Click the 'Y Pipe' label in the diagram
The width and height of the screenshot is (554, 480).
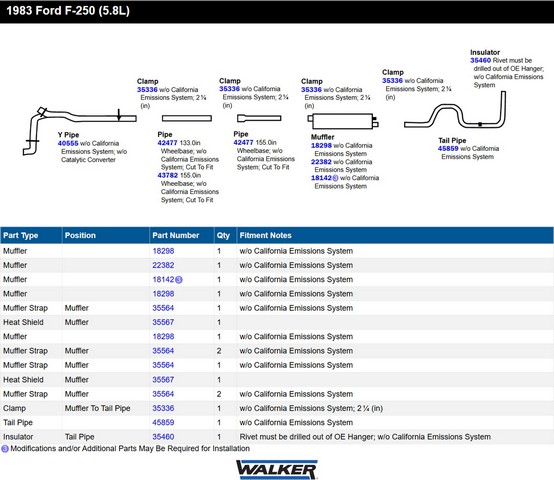click(68, 135)
